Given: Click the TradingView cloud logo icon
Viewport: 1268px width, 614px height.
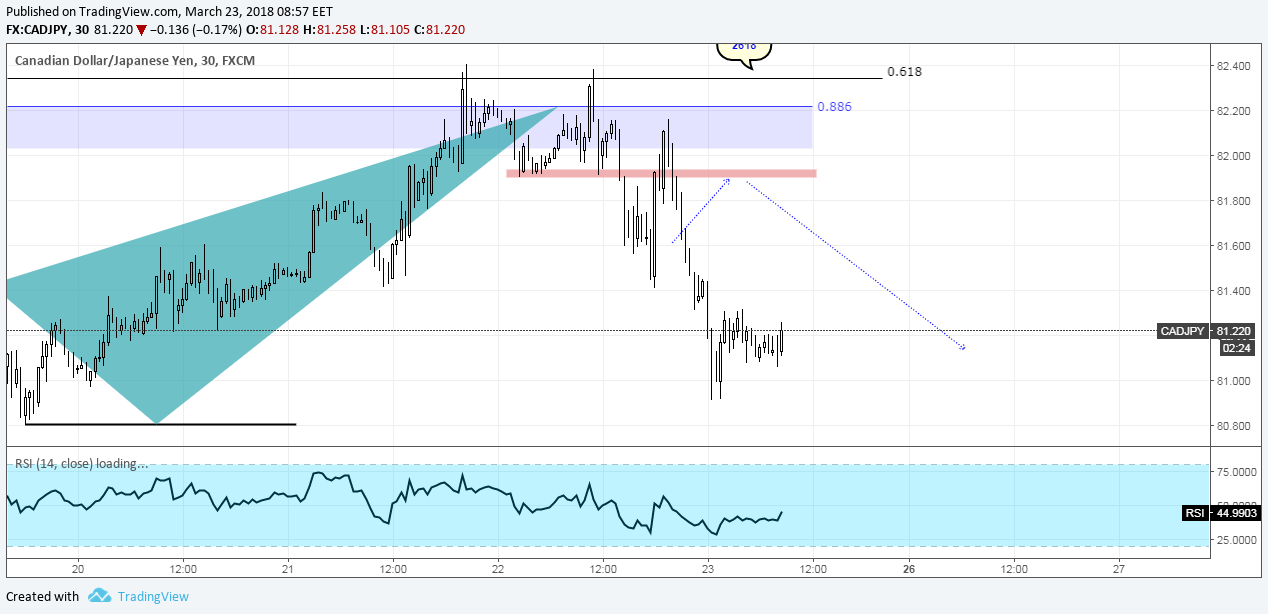Looking at the screenshot, I should (99, 596).
